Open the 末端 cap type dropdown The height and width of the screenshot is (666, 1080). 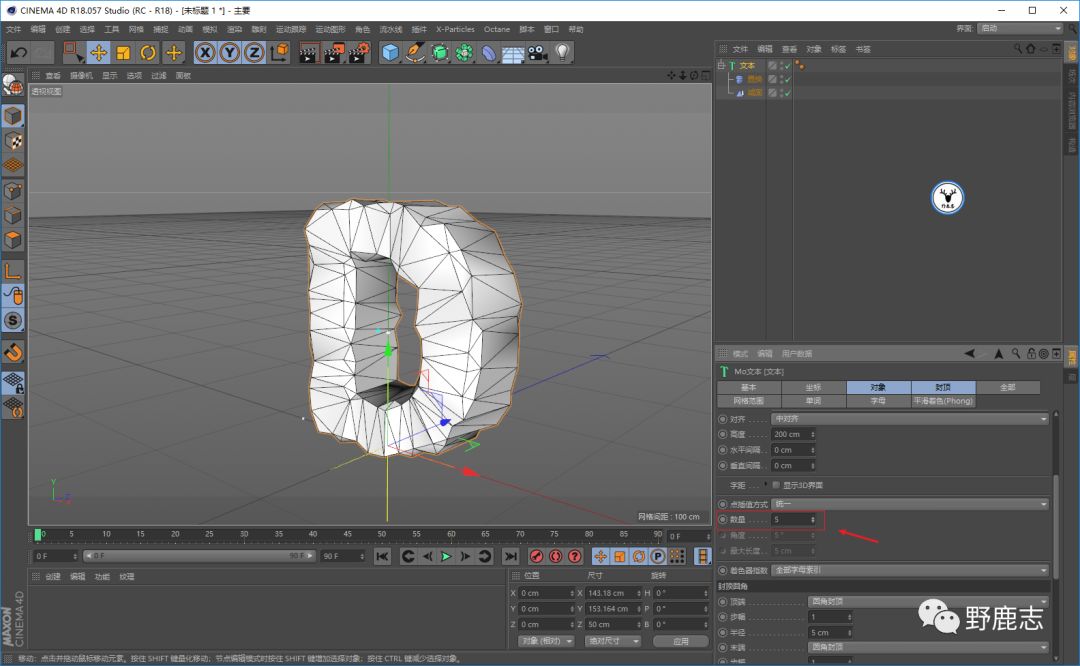coord(928,647)
